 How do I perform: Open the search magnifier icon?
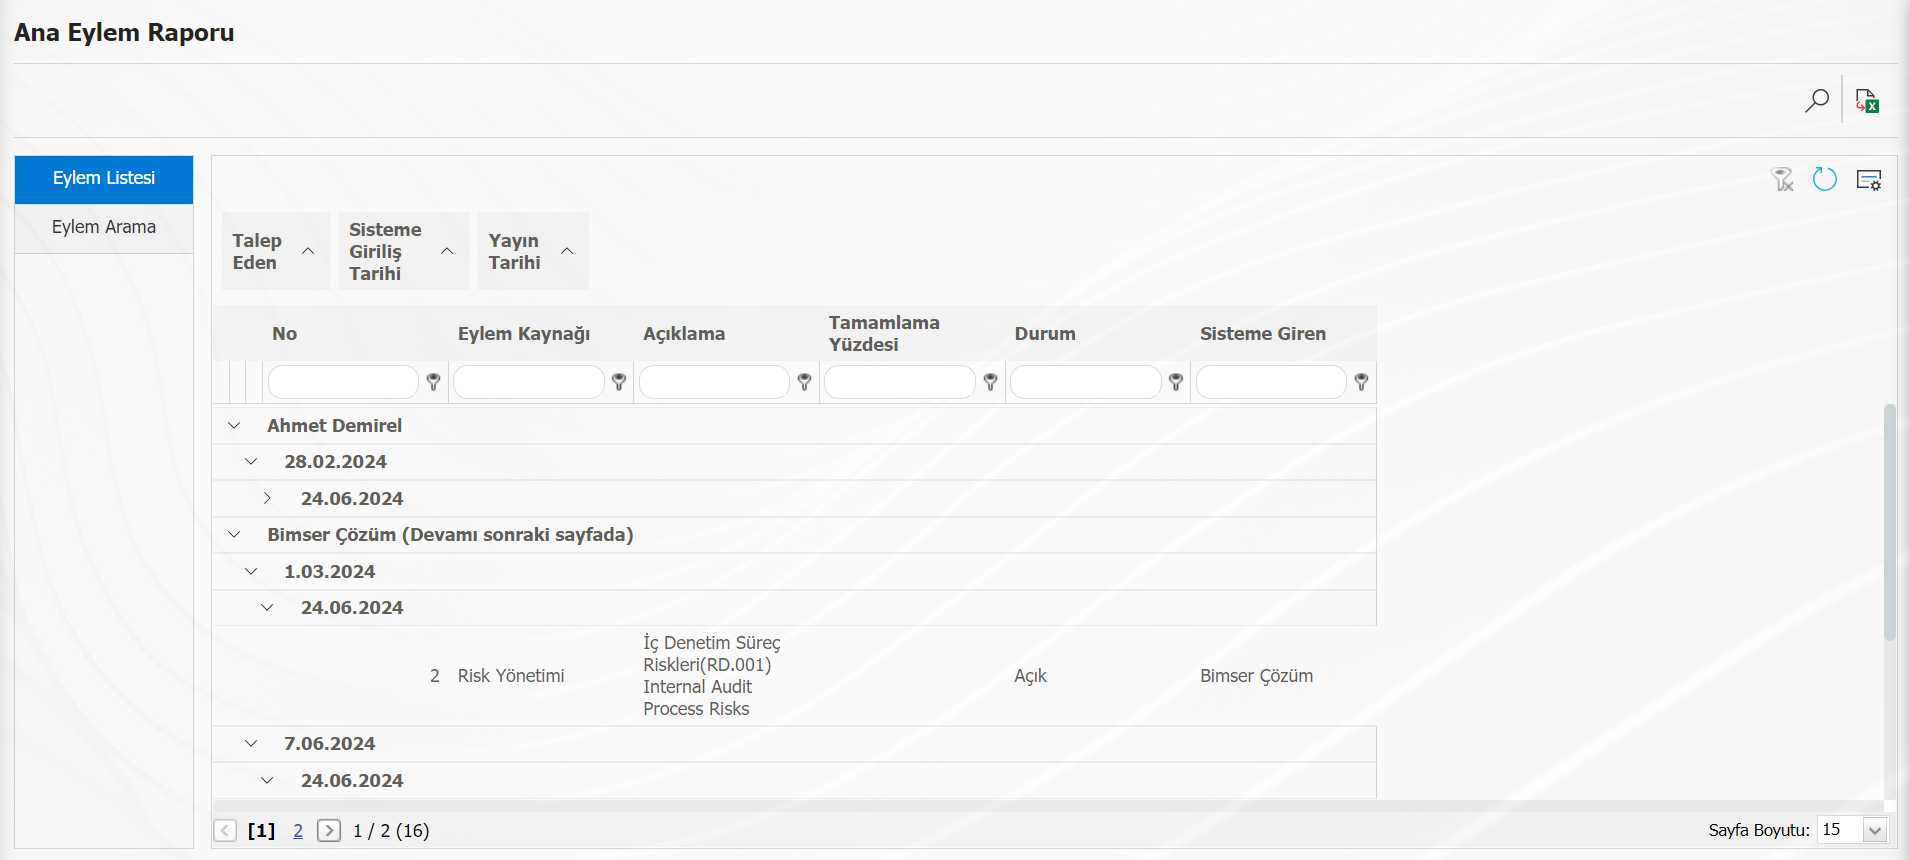click(x=1817, y=100)
